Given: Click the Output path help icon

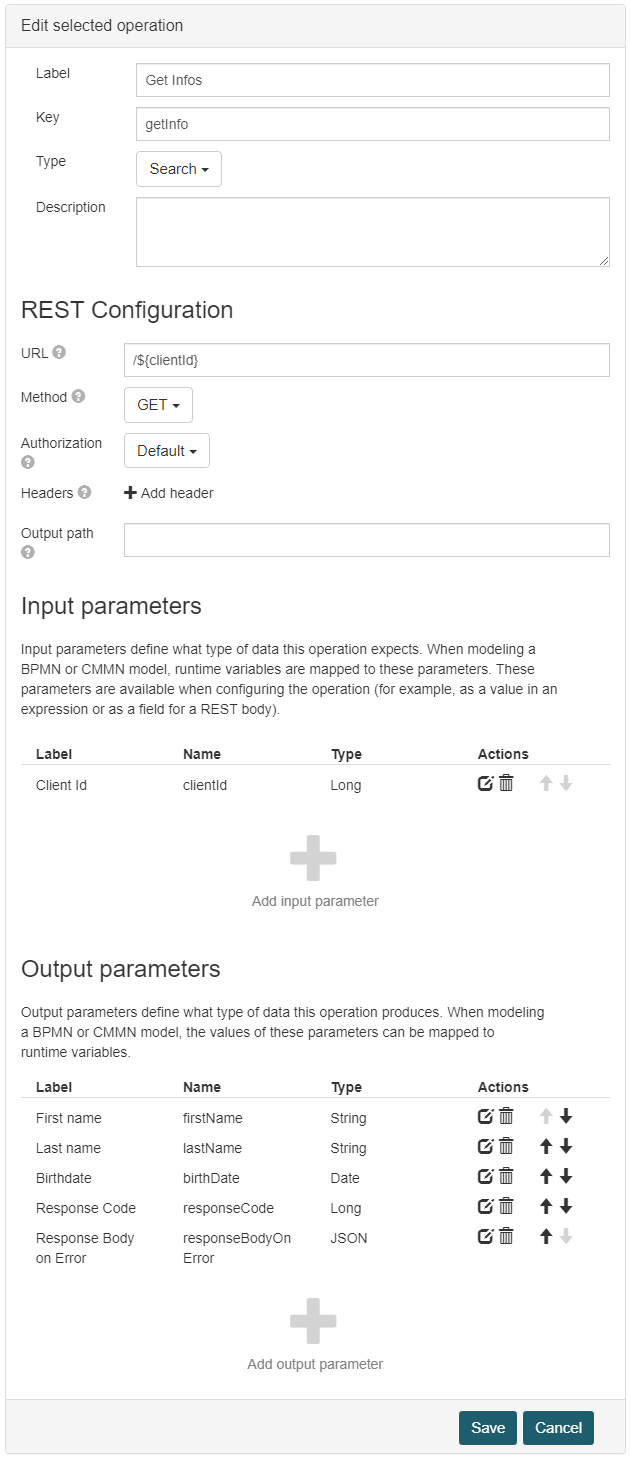Looking at the screenshot, I should pyautogui.click(x=28, y=552).
